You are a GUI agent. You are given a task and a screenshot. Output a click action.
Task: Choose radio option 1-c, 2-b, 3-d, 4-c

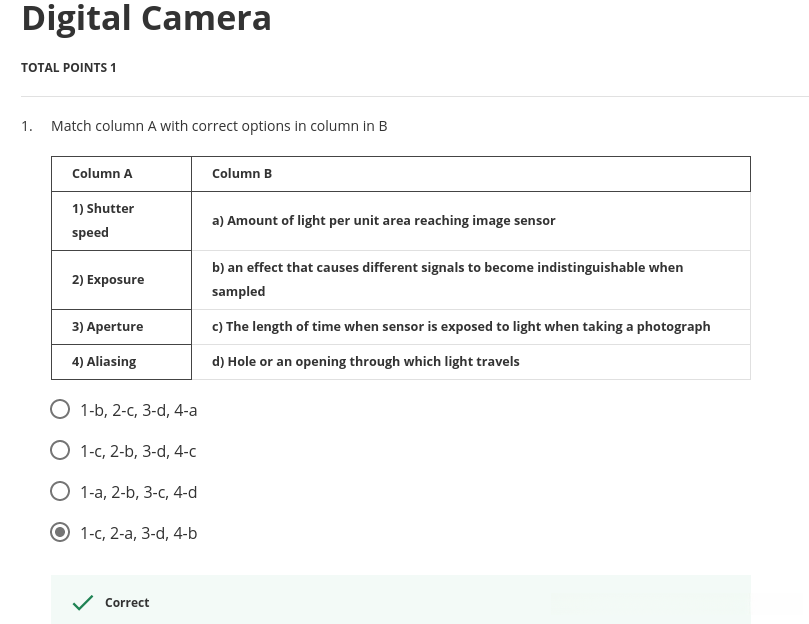60,451
